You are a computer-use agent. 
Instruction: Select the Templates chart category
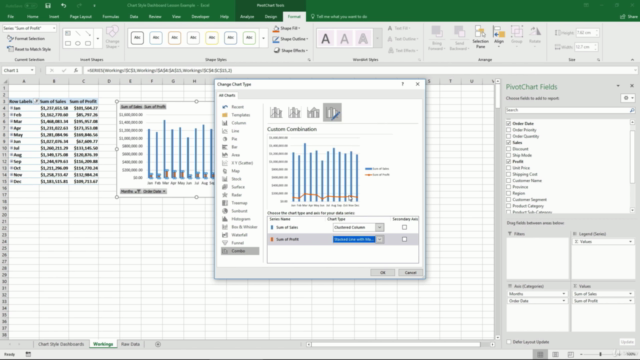pos(239,115)
